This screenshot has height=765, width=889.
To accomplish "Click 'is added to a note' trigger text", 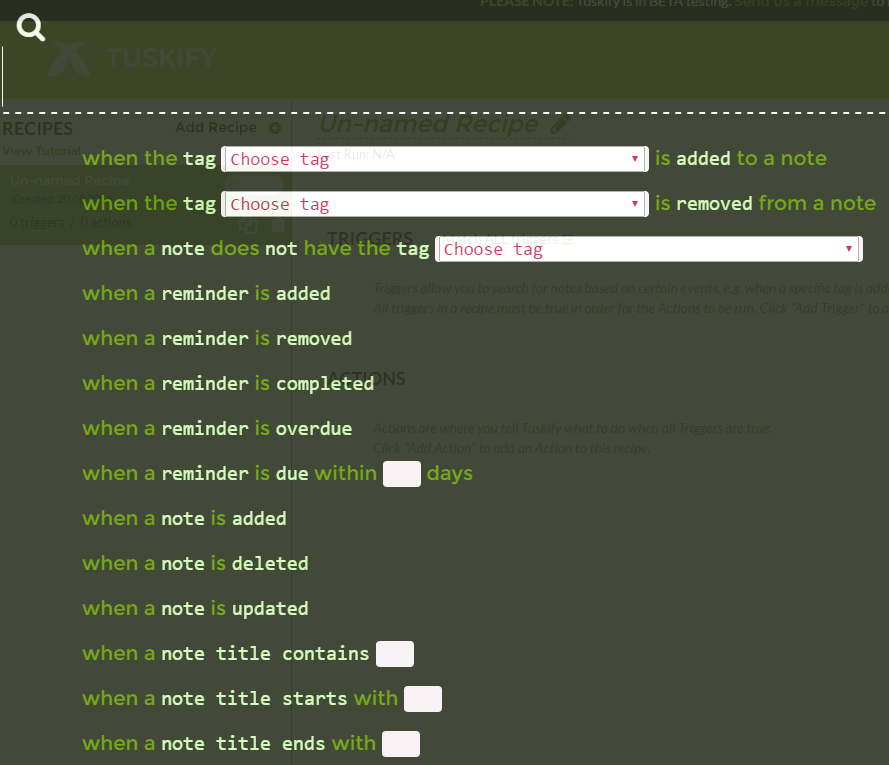I will pos(740,158).
